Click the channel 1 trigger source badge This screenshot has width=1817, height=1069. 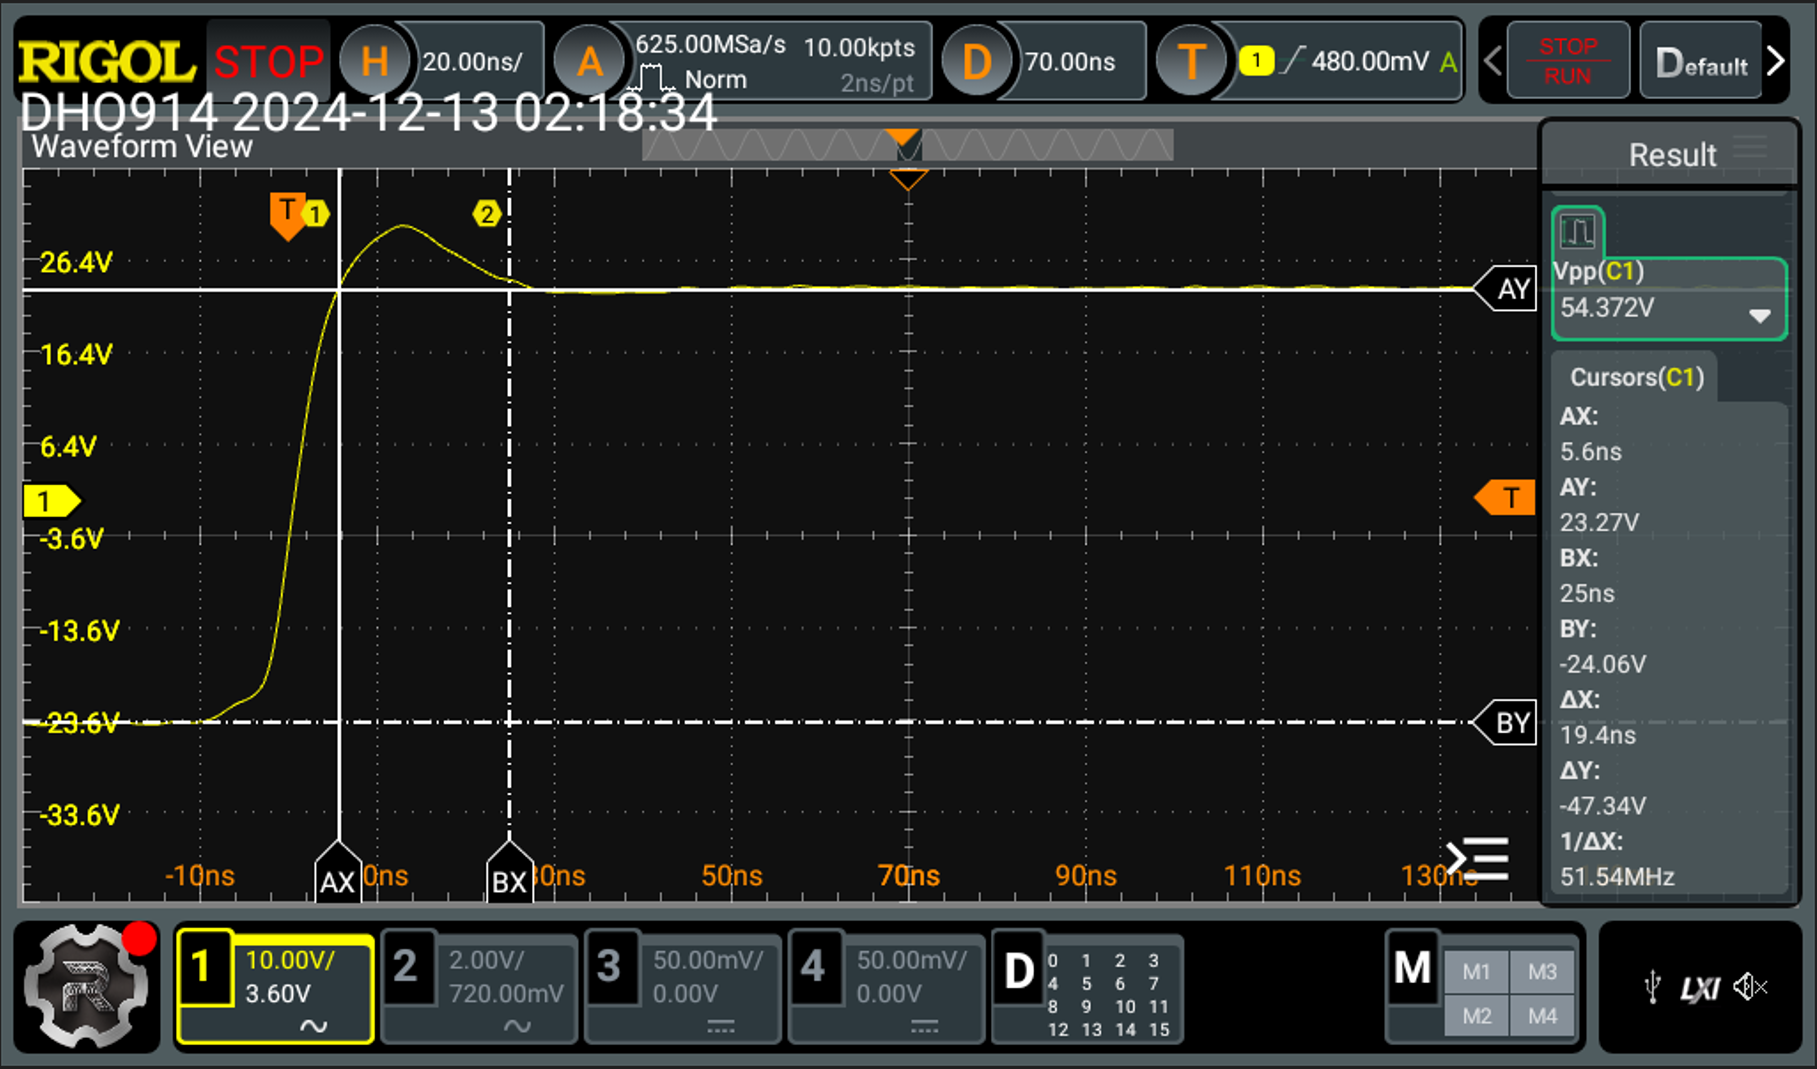[1256, 61]
